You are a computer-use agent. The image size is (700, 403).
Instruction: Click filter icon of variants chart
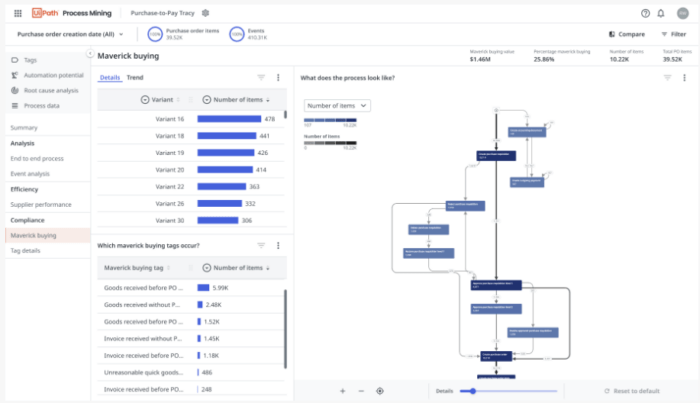[x=261, y=78]
